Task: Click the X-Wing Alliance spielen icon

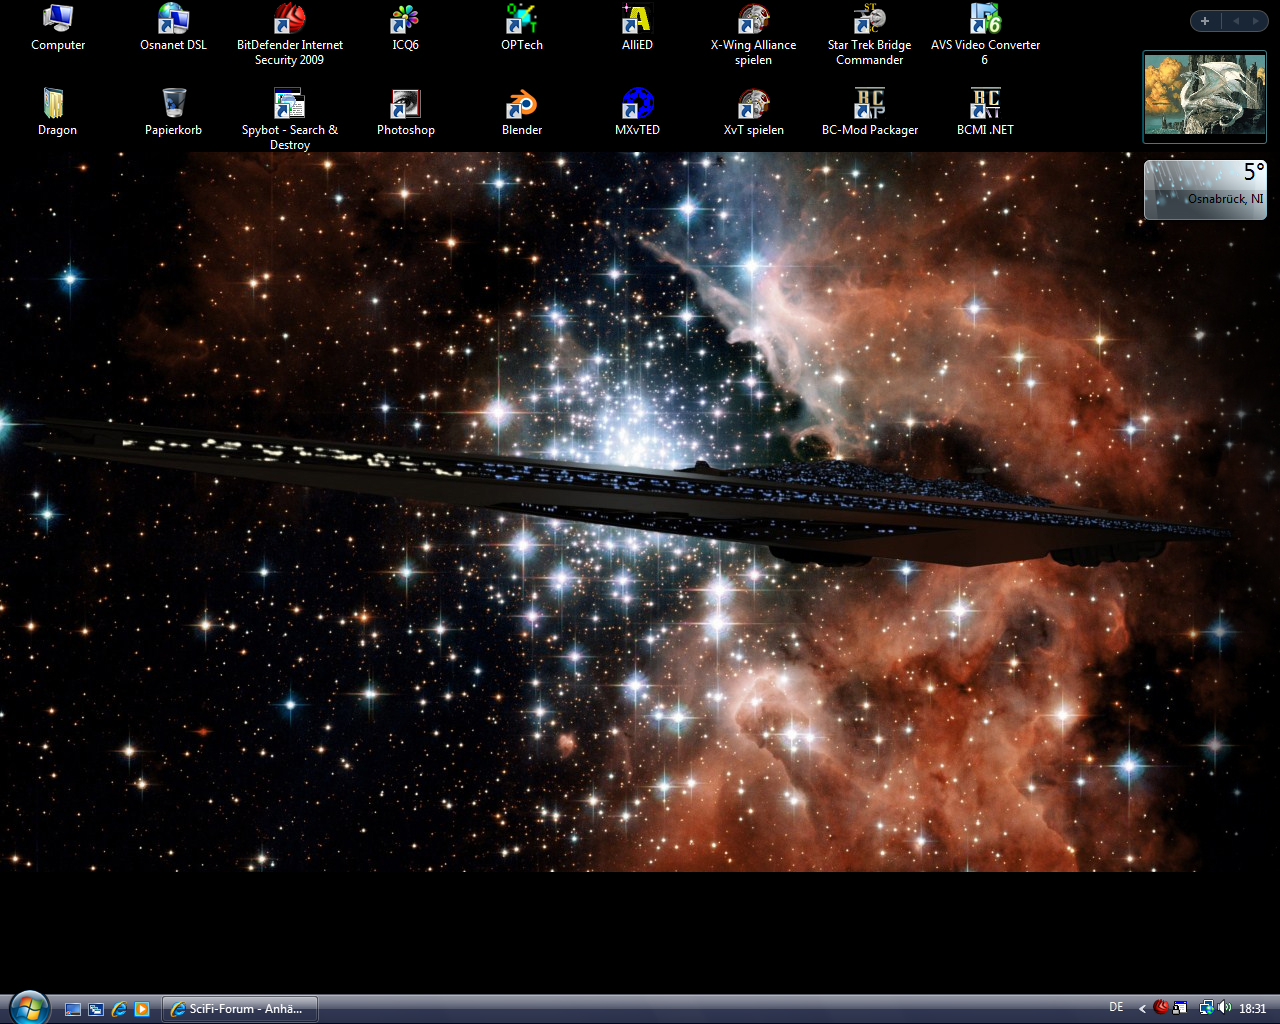Action: click(753, 20)
